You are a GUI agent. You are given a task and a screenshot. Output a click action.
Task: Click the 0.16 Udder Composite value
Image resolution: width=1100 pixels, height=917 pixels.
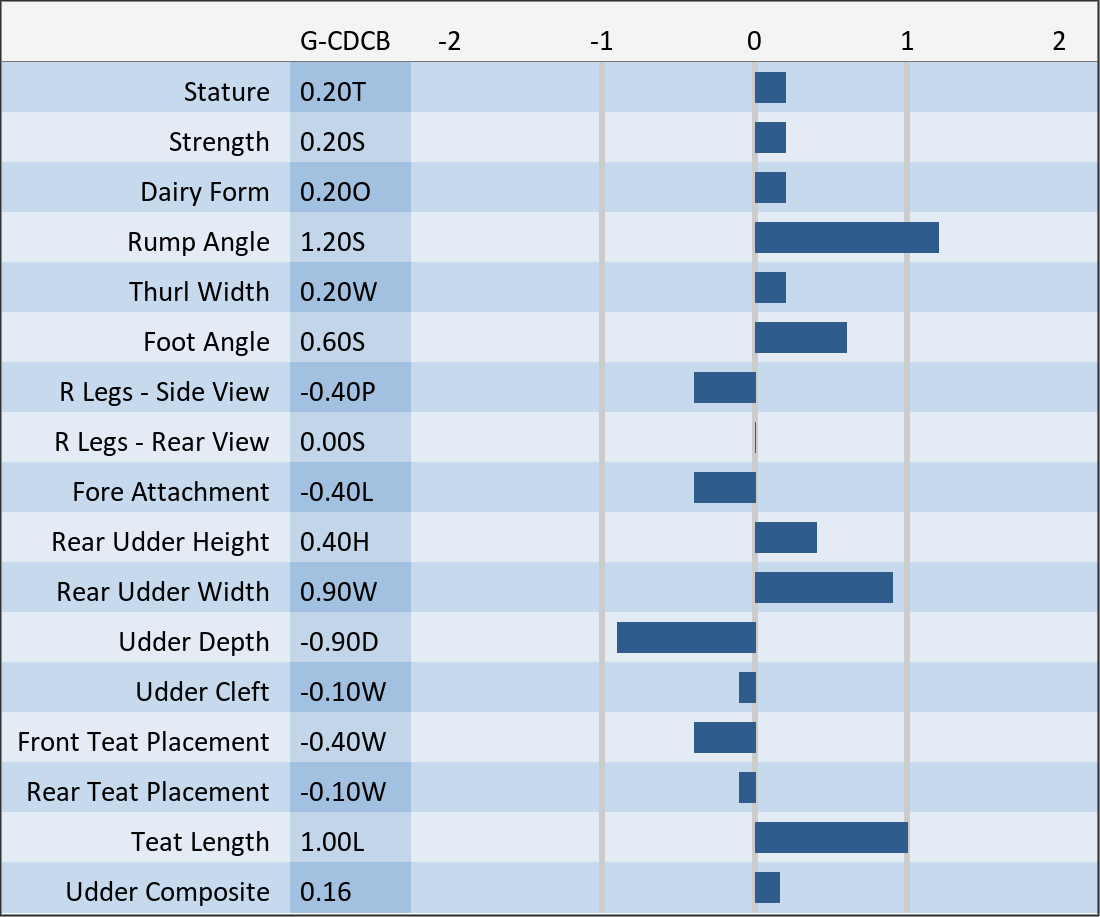click(326, 892)
